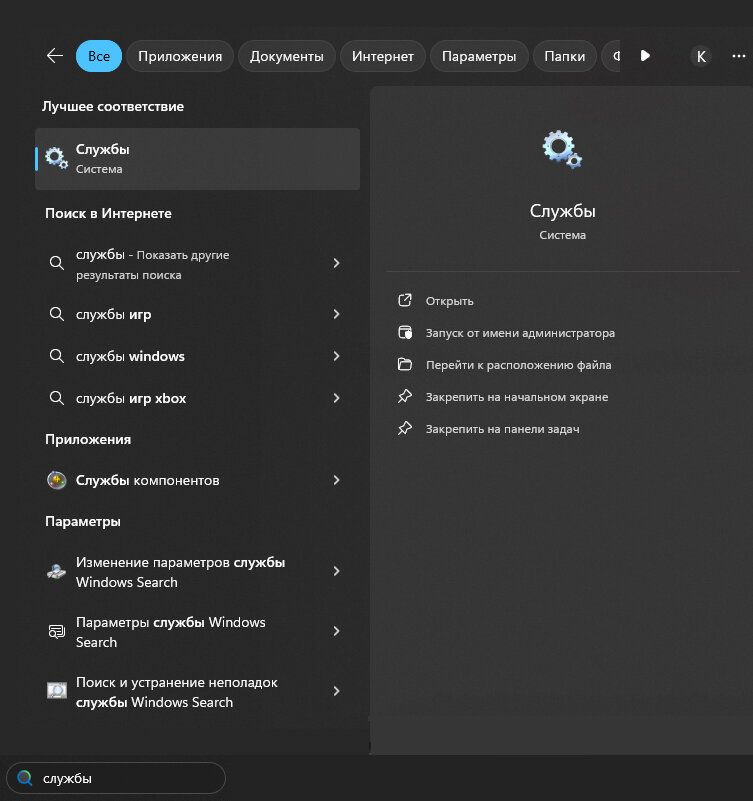Click the Приложения section heading
Screen dimensions: 753x801
[88, 439]
